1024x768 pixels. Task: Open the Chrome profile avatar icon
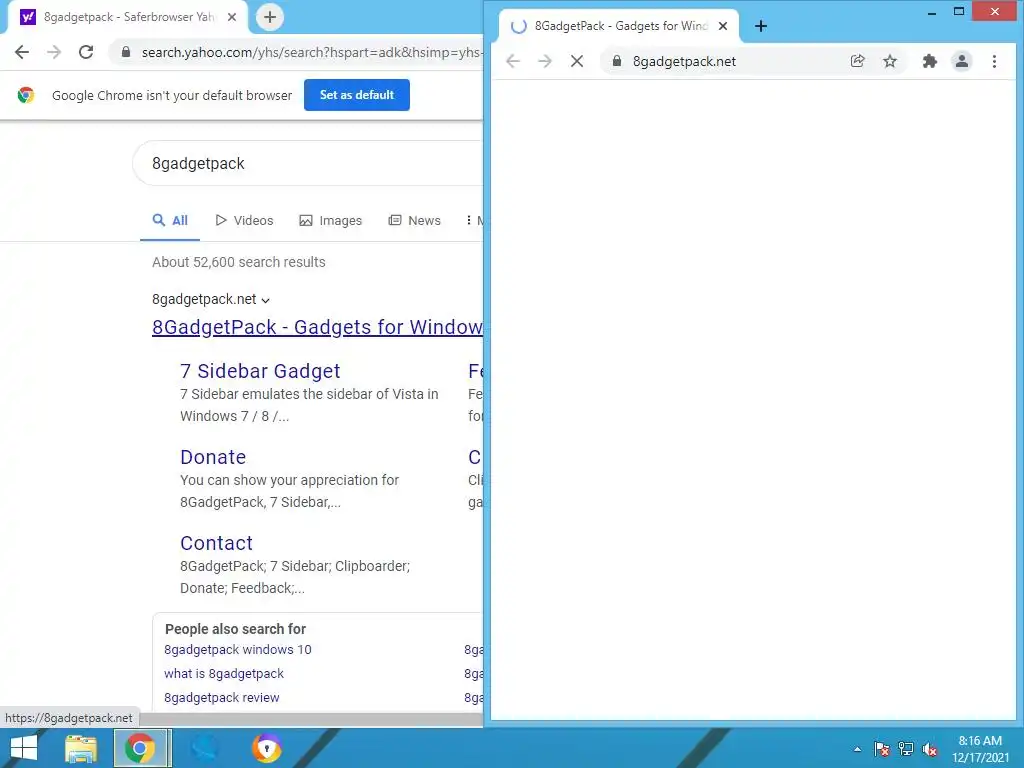pos(961,61)
